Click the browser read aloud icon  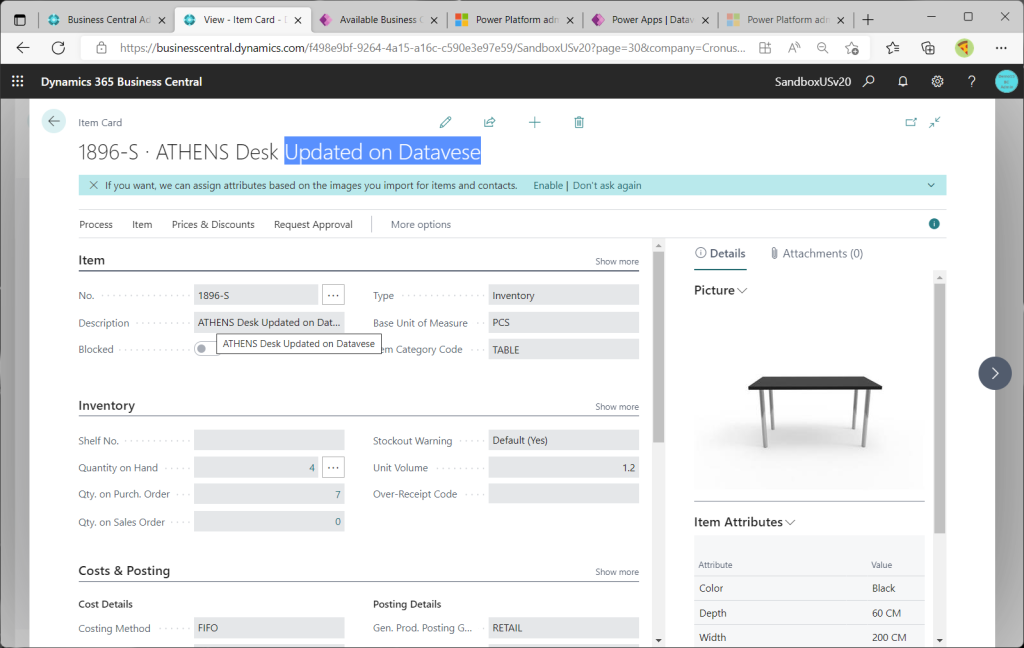click(x=793, y=48)
